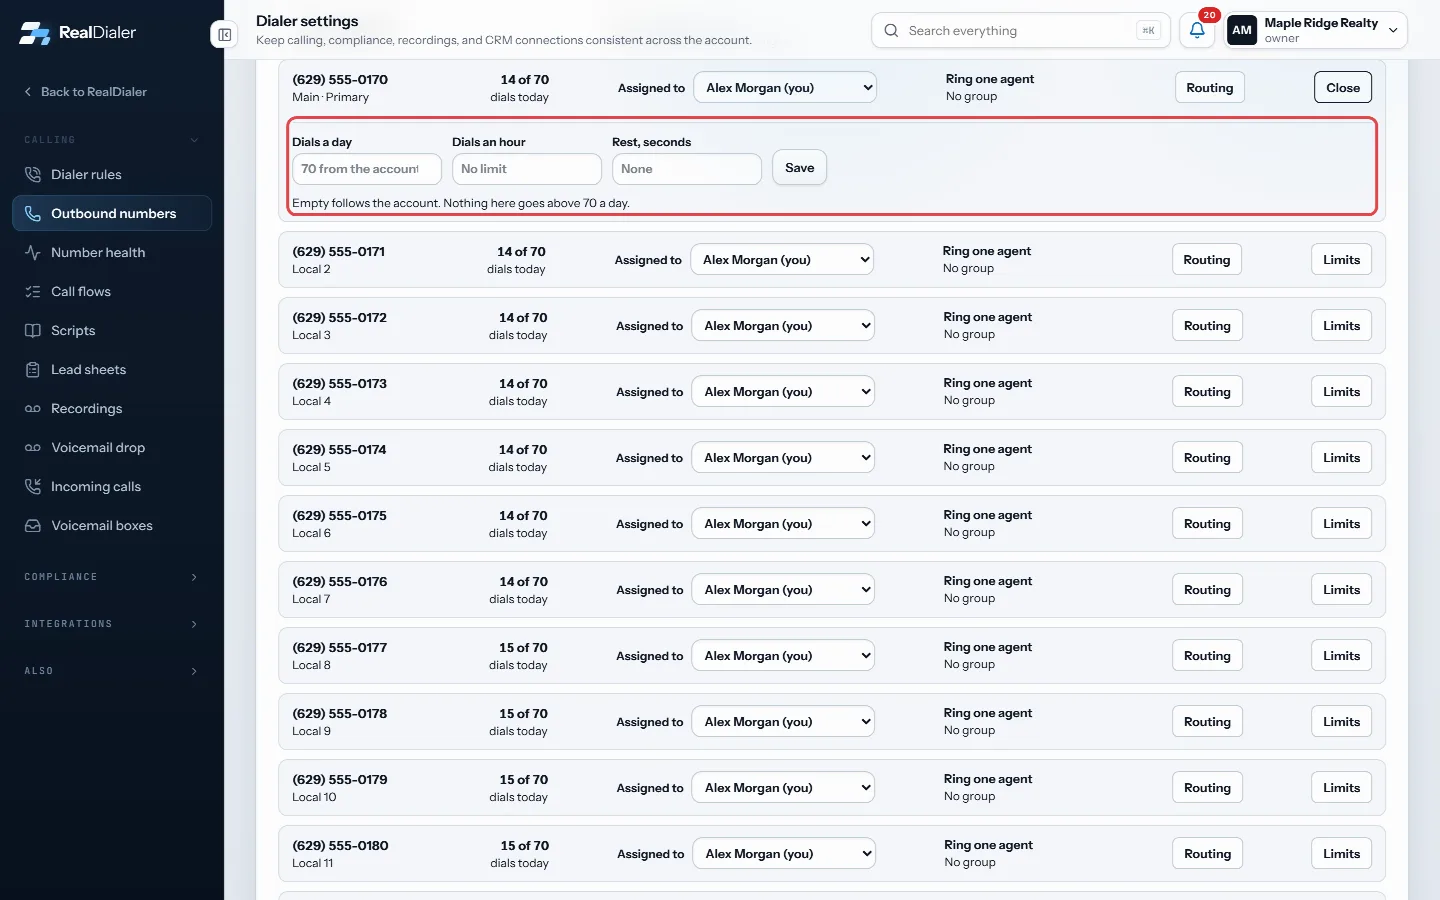Open Limits for (629) 555-0172

click(1341, 326)
